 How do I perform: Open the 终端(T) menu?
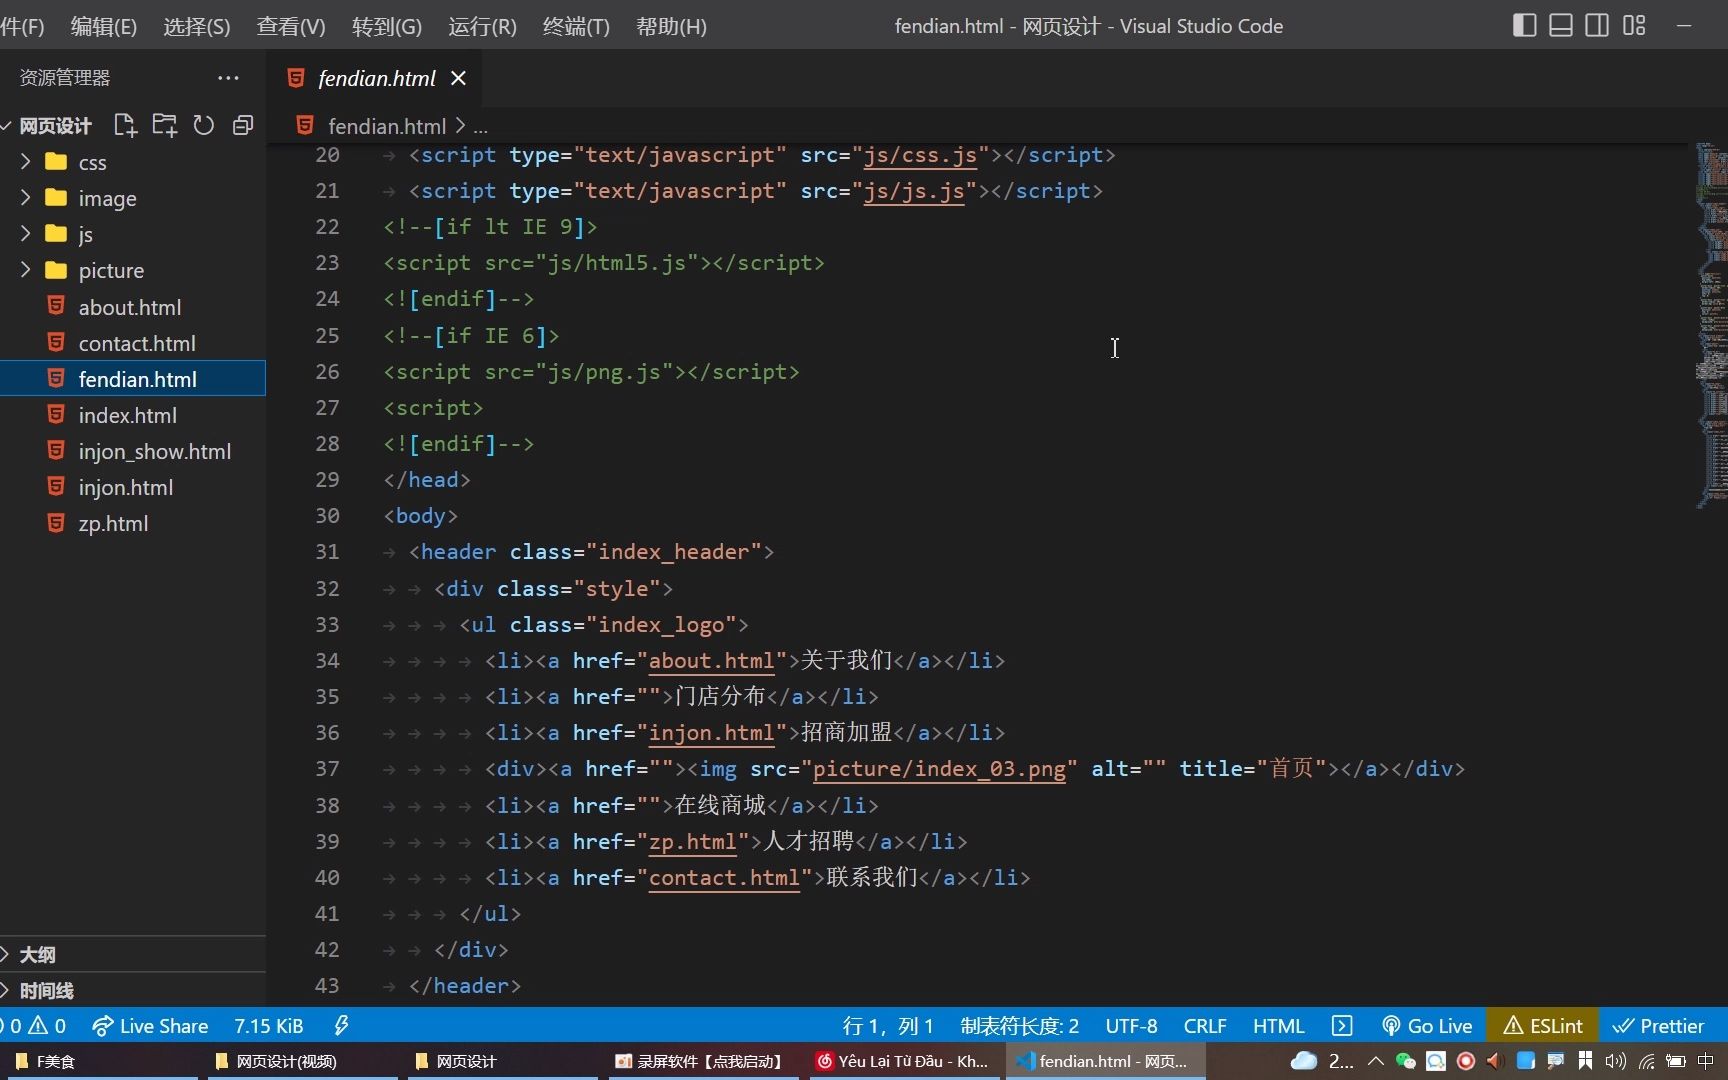tap(575, 26)
